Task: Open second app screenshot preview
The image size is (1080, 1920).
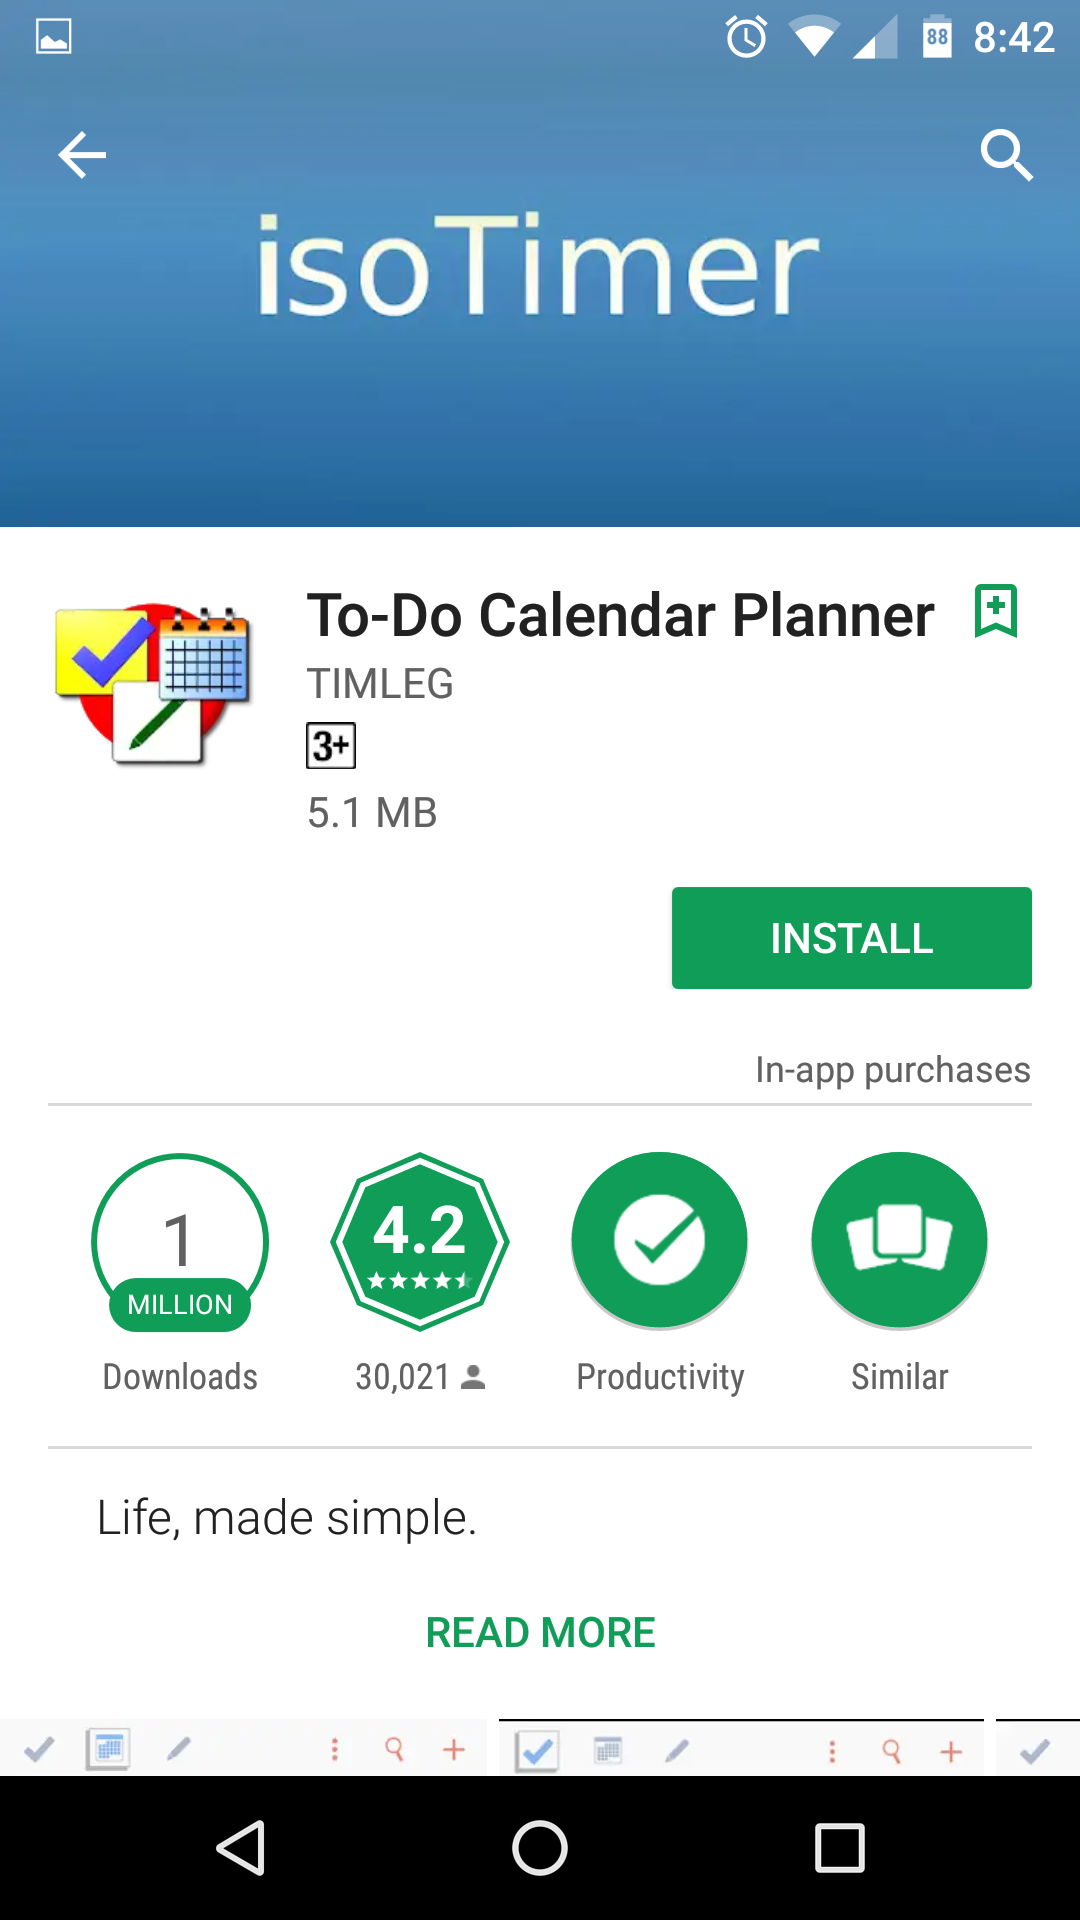Action: [x=741, y=1748]
